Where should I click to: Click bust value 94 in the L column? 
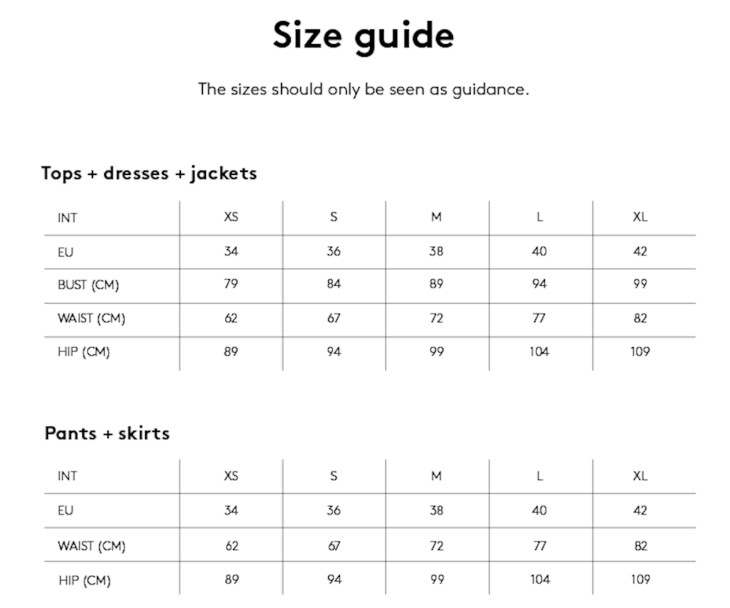pyautogui.click(x=540, y=284)
